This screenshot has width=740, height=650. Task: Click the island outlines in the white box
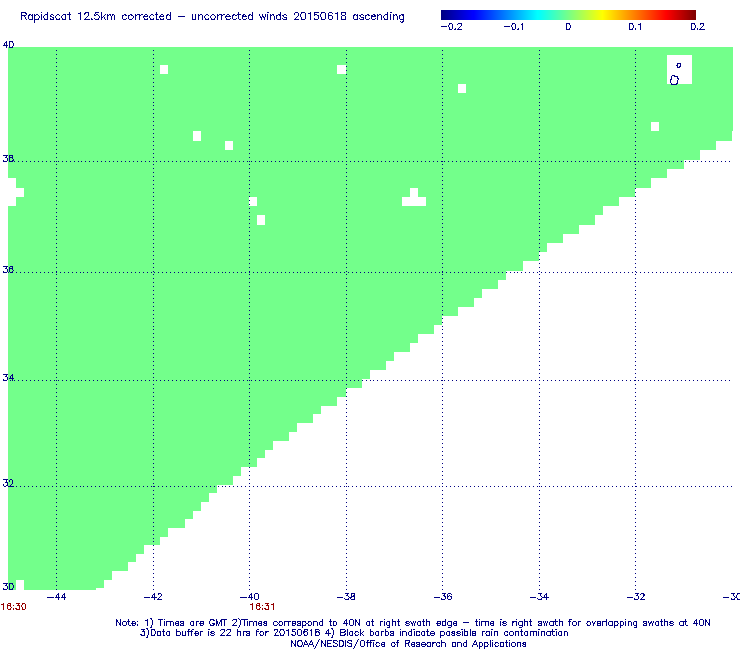point(676,76)
